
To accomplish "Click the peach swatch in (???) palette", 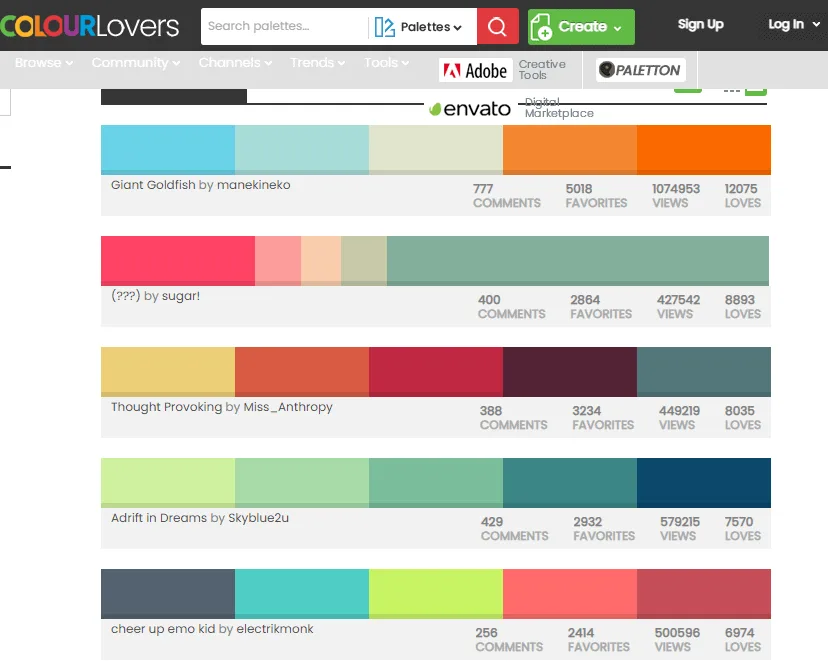I will pyautogui.click(x=321, y=261).
